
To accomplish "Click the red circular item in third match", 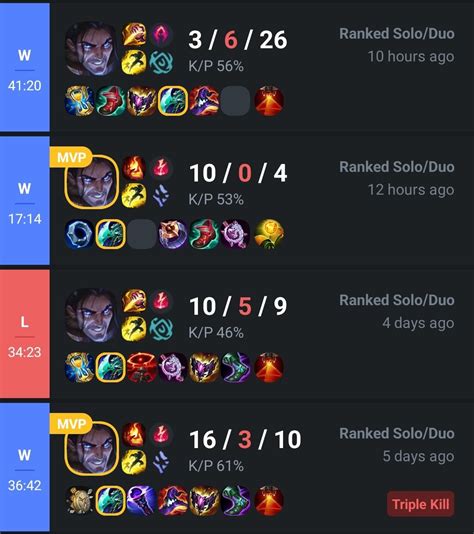I will point(142,367).
